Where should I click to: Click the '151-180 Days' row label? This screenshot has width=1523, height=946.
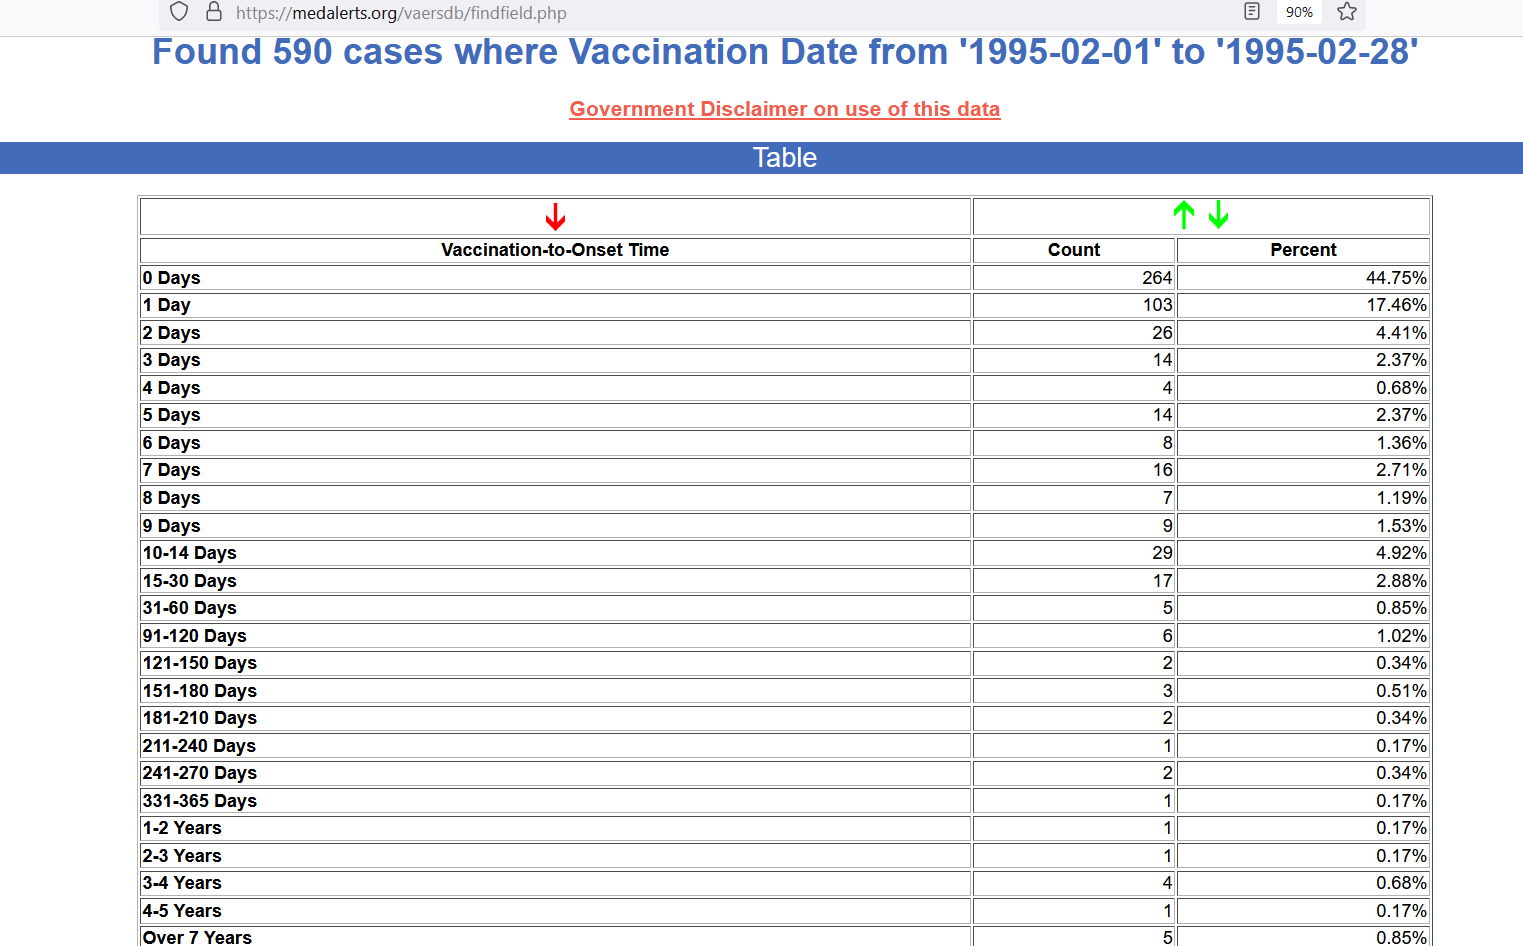[x=200, y=691]
